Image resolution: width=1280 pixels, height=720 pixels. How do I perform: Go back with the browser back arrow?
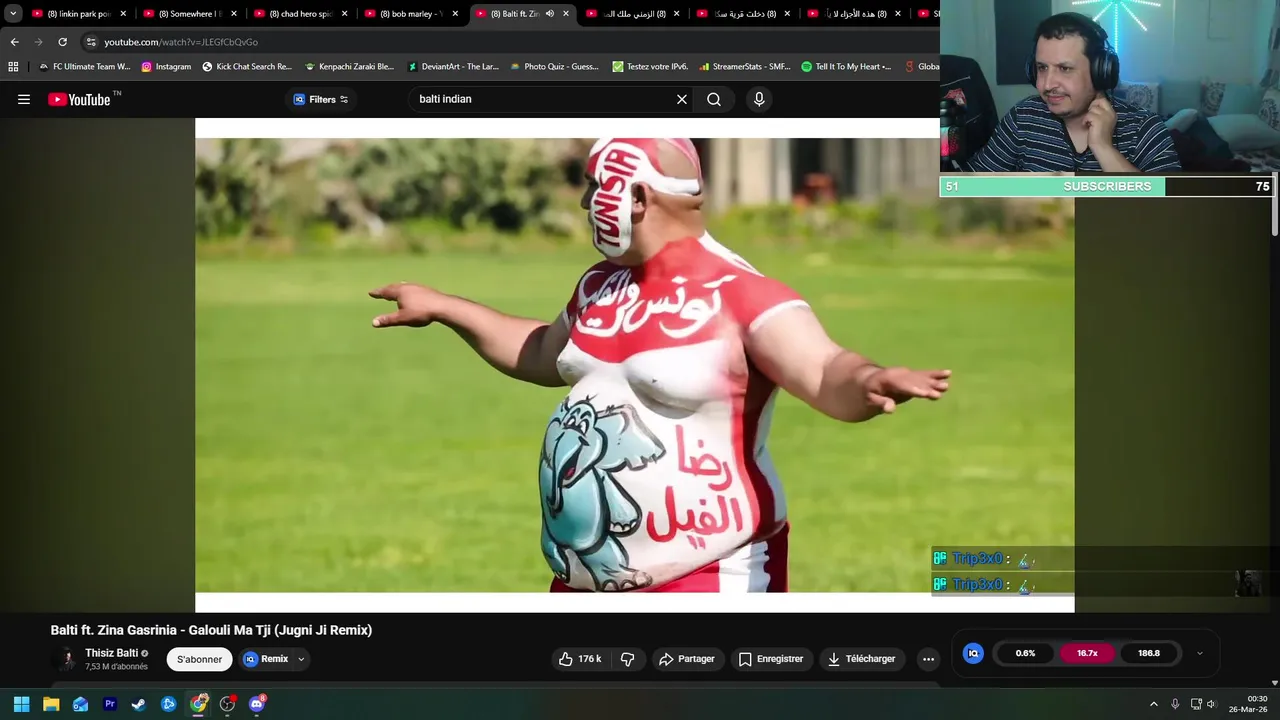(x=14, y=42)
